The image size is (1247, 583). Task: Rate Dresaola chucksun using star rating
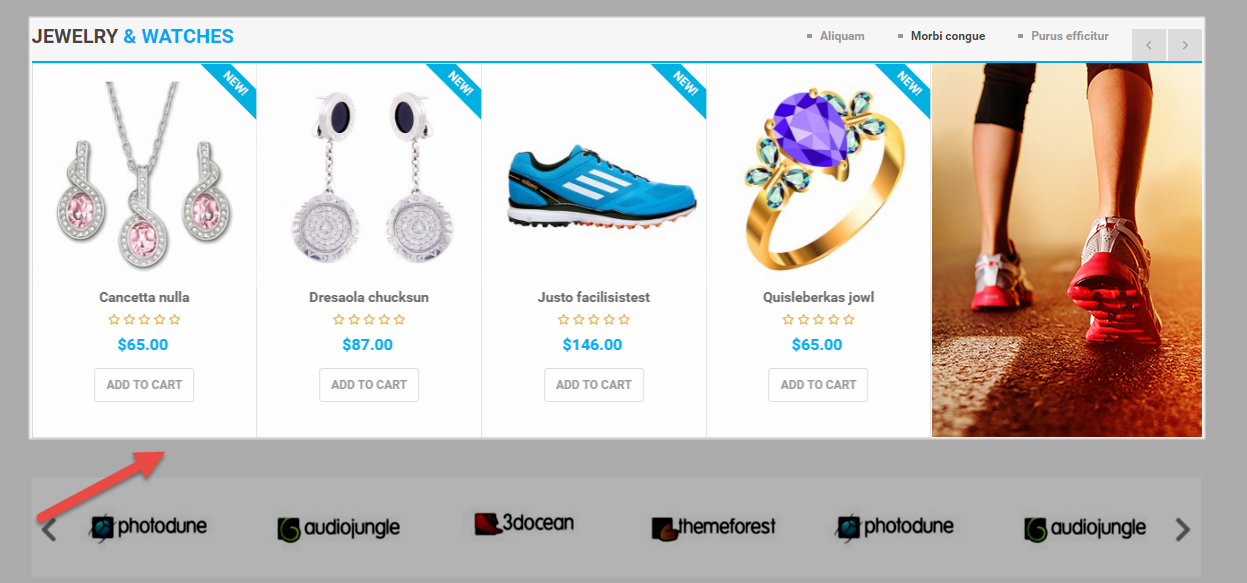click(x=369, y=320)
